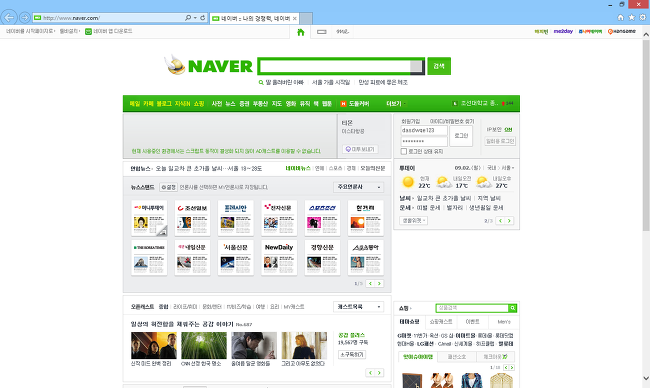Click the 로그인 login button
Viewport: 650px width, 388px height.
click(x=461, y=136)
